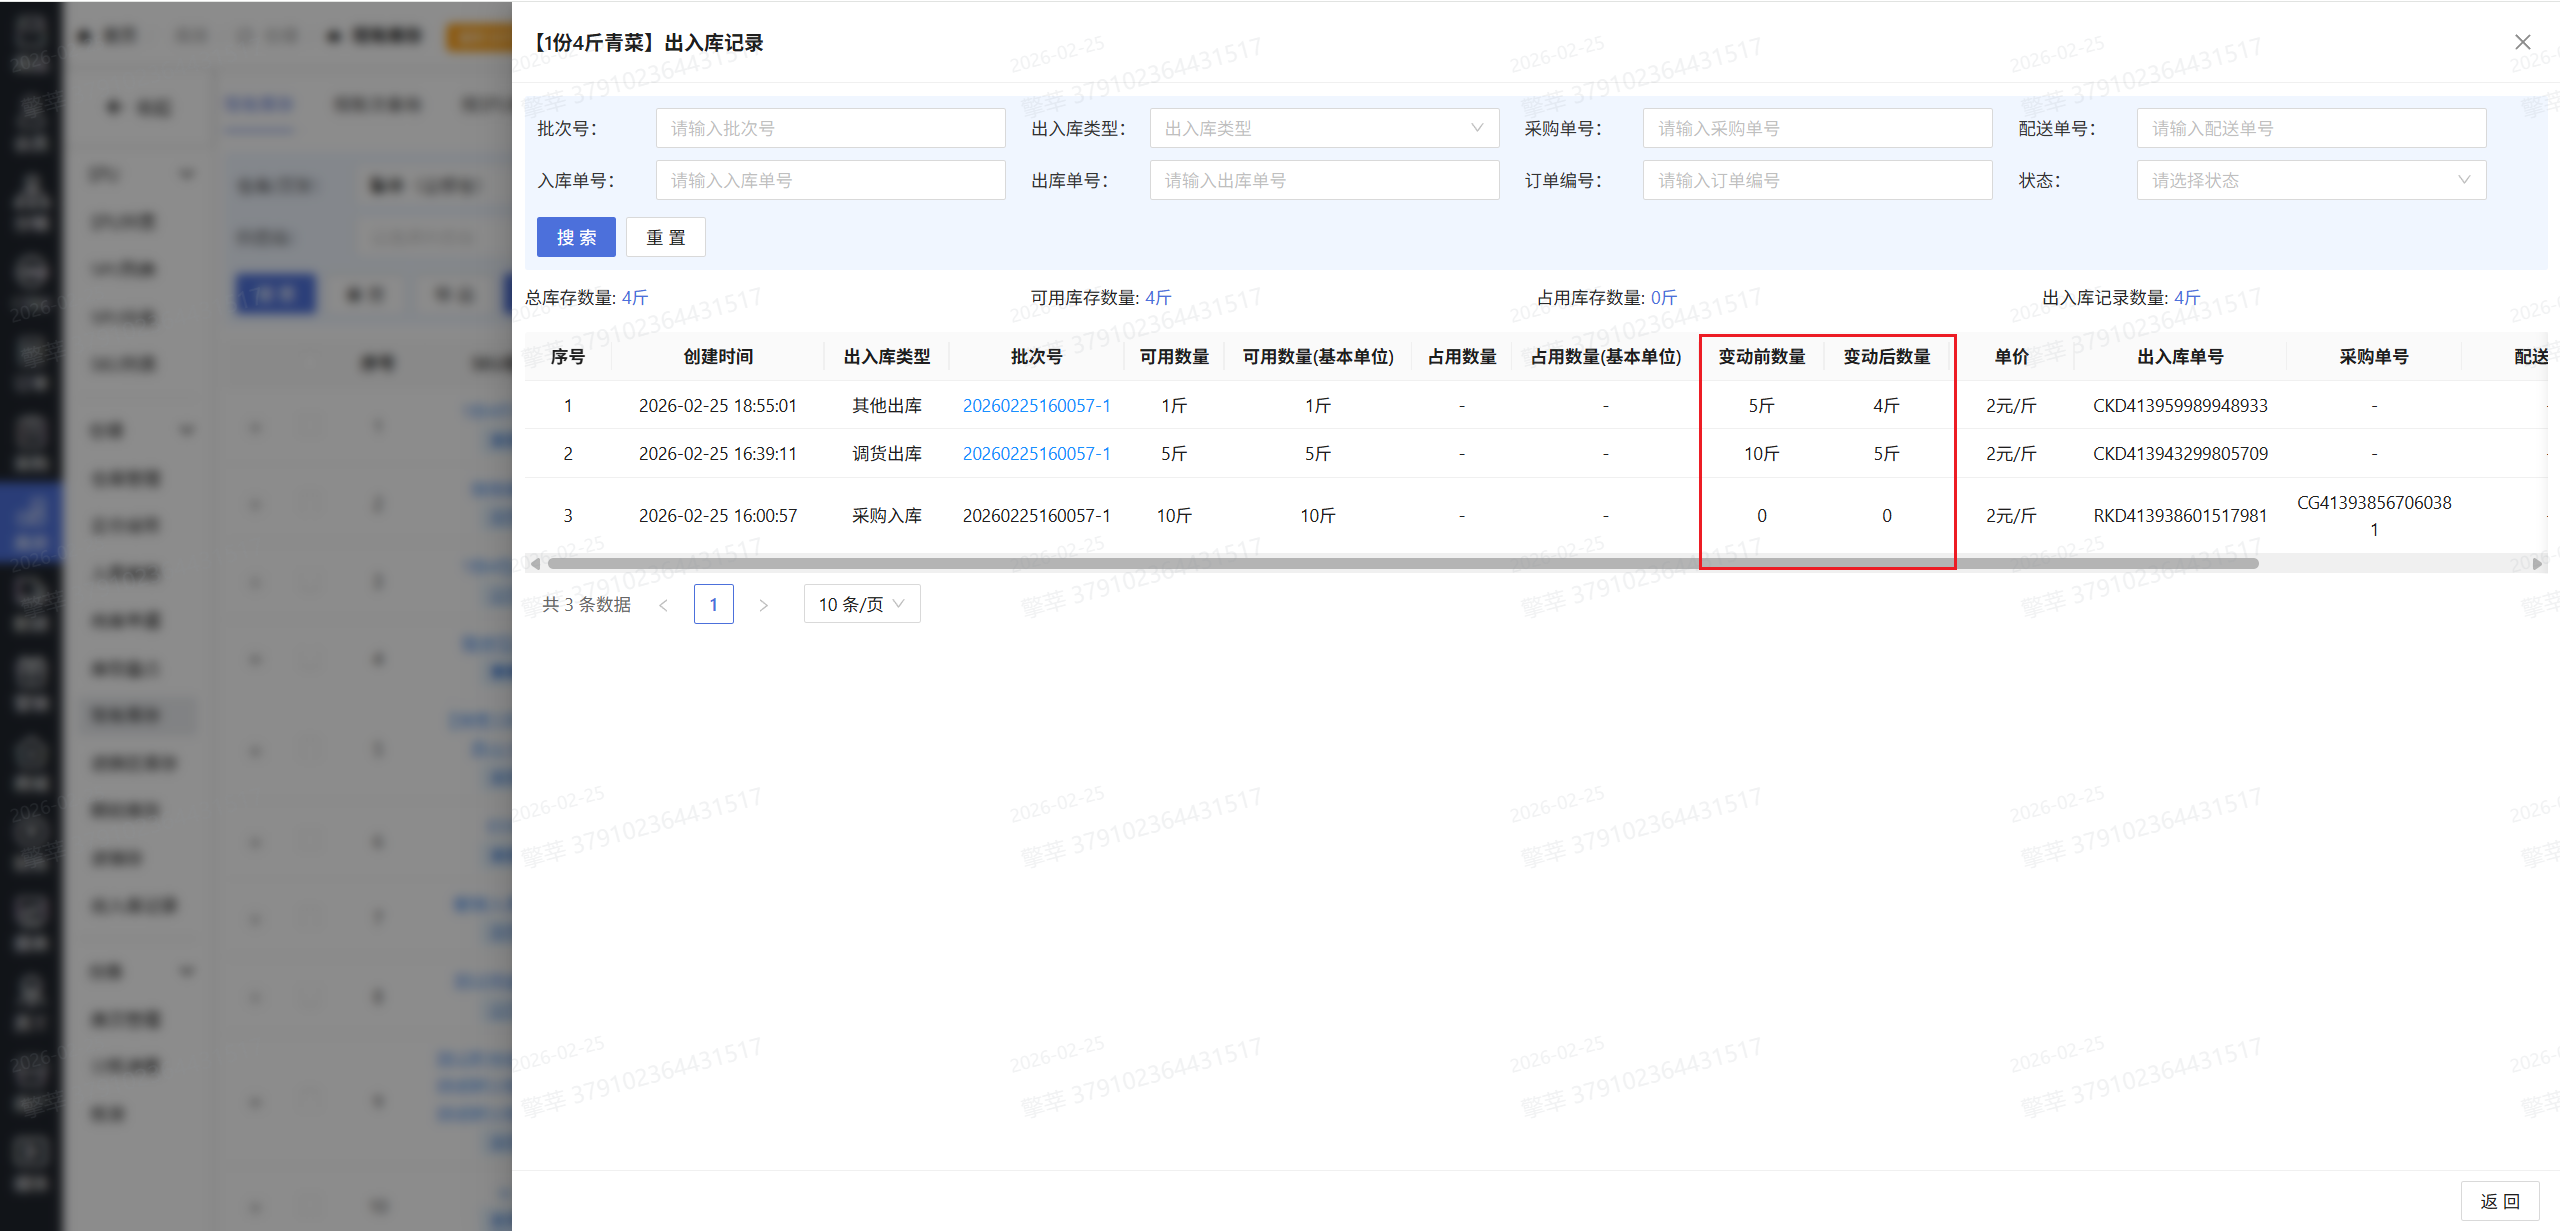
Task: Click the next page arrow
Action: pos(763,605)
